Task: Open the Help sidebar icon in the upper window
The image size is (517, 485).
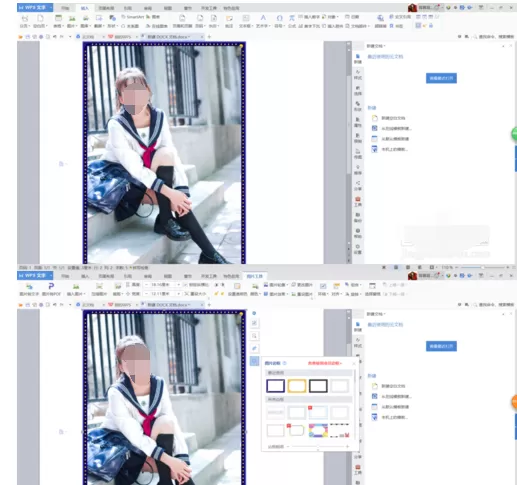Action: (x=358, y=233)
